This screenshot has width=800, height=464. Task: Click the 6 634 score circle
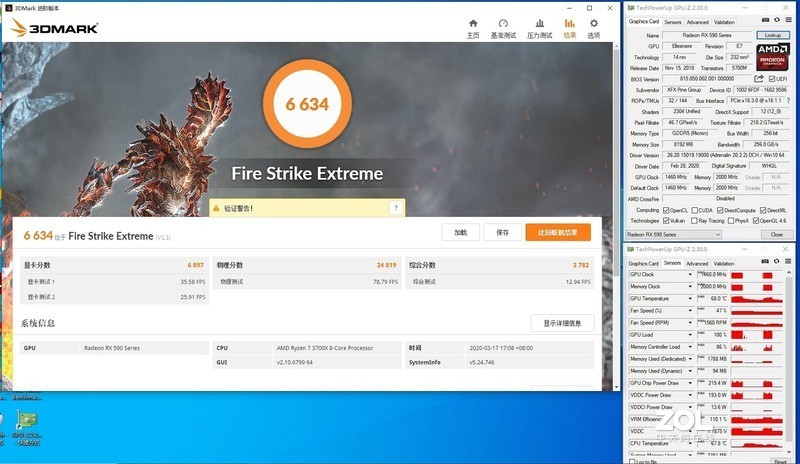pyautogui.click(x=307, y=104)
